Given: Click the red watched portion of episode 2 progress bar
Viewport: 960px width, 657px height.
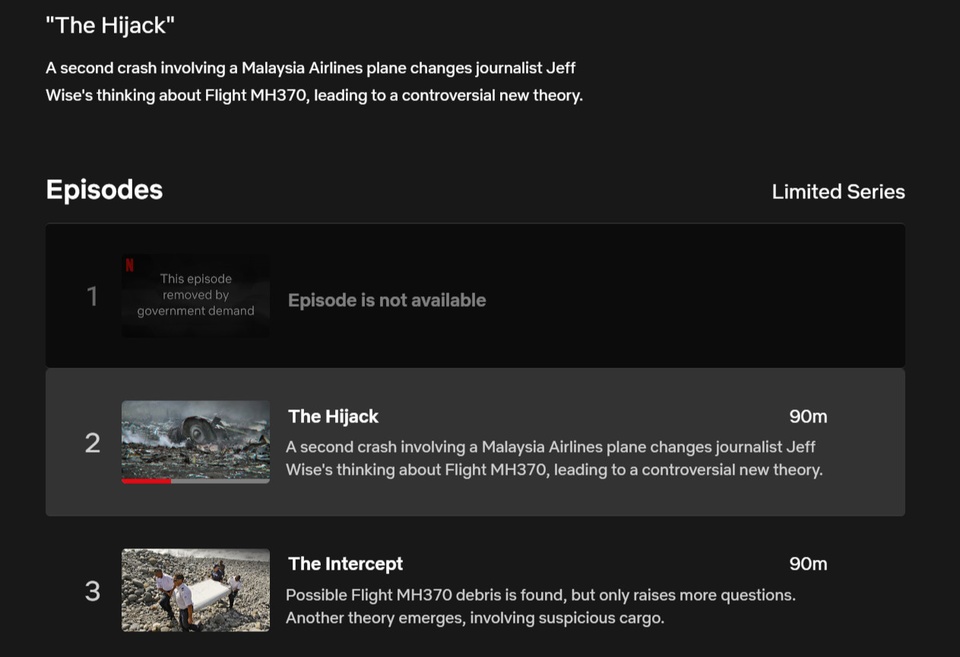Looking at the screenshot, I should pos(146,481).
